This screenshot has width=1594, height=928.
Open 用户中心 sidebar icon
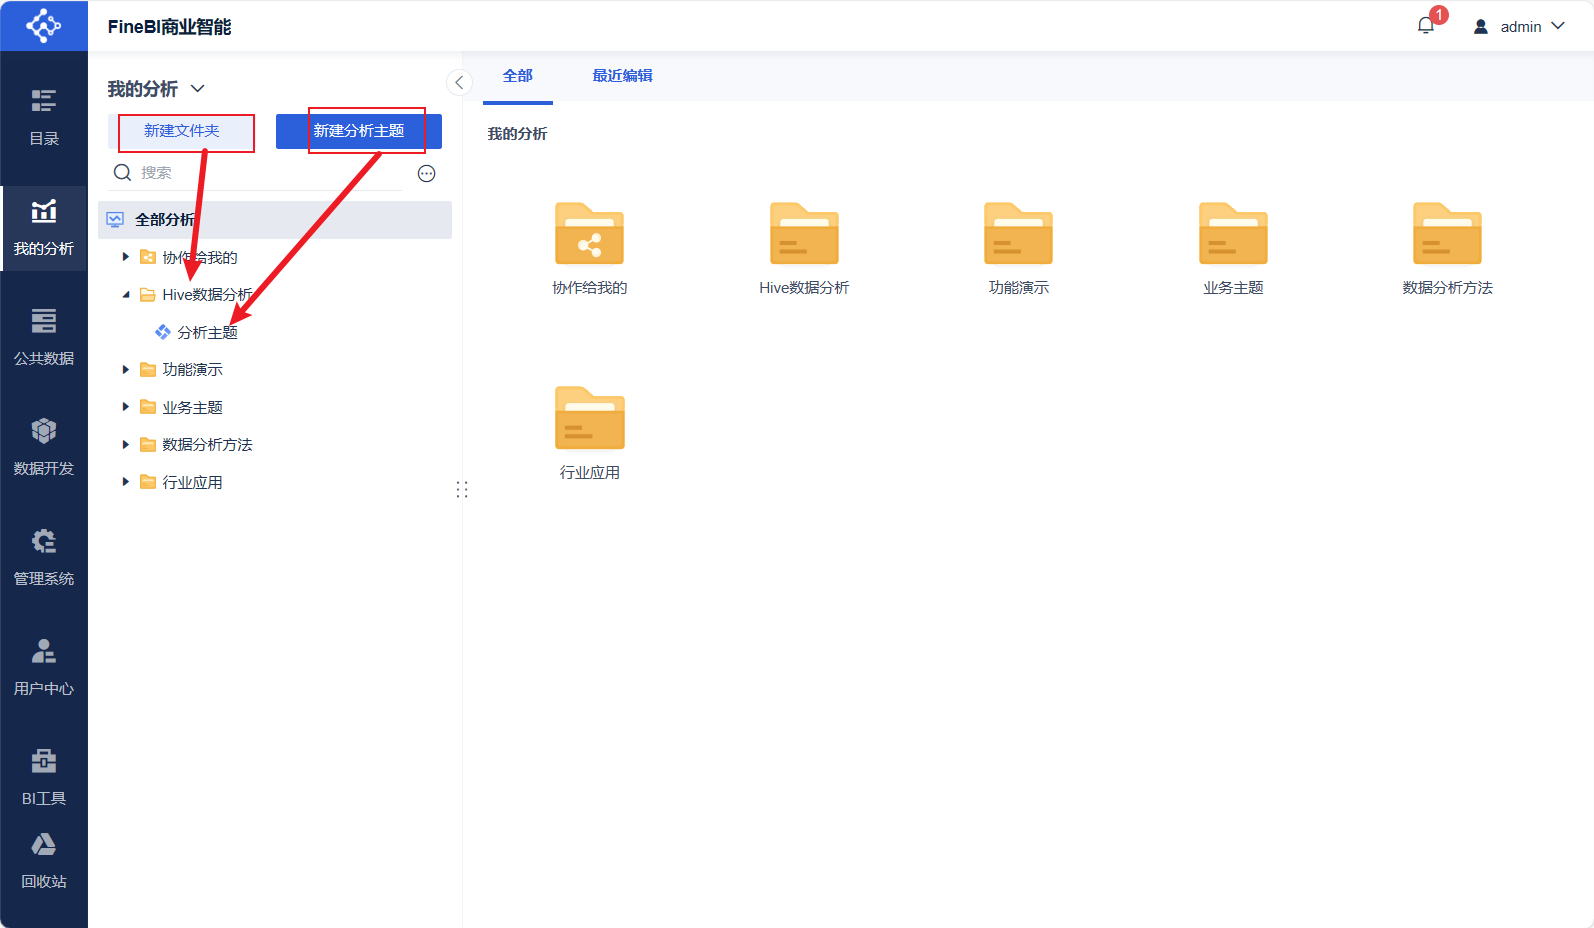[44, 666]
